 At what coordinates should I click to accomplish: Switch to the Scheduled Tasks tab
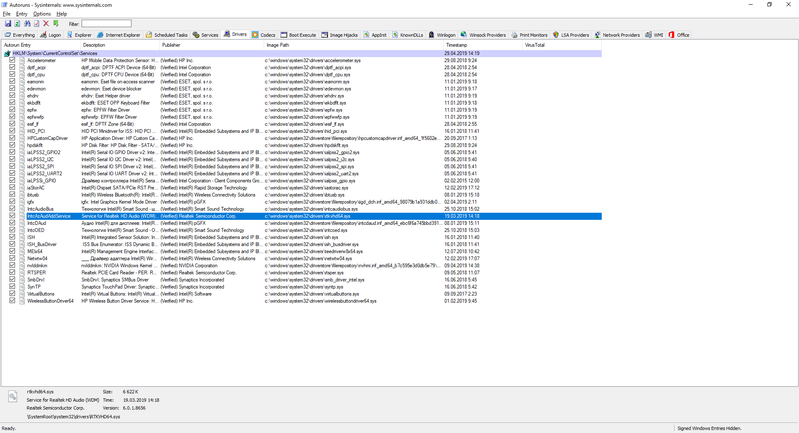(167, 35)
